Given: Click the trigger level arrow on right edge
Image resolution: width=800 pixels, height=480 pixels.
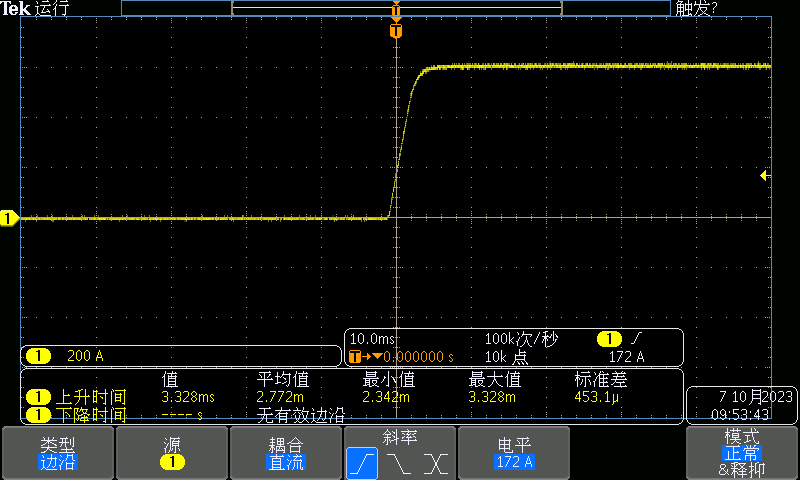Looking at the screenshot, I should point(765,176).
